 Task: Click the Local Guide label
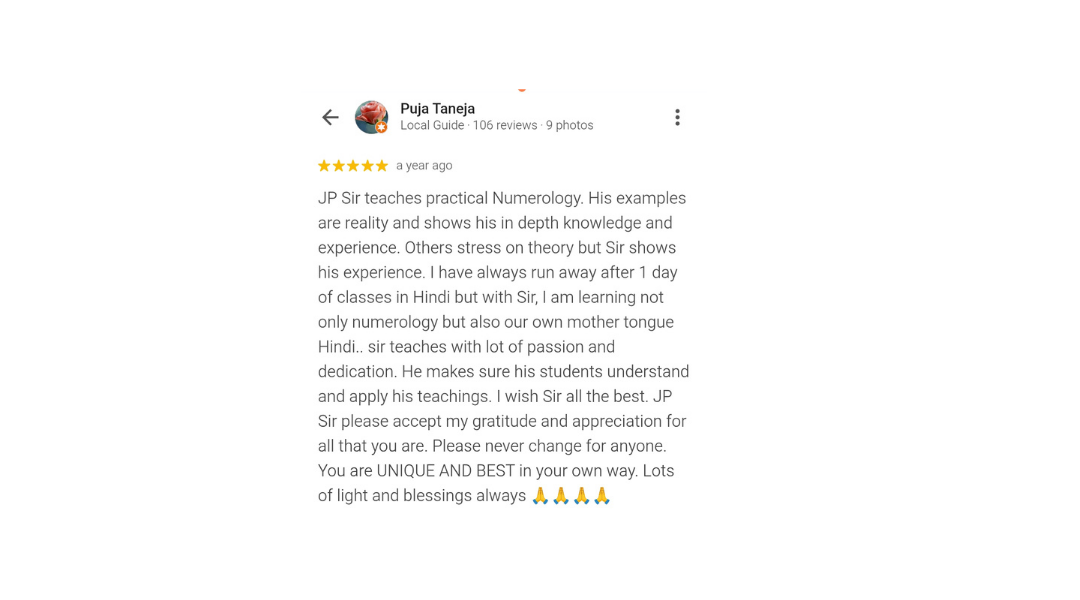pyautogui.click(x=432, y=126)
